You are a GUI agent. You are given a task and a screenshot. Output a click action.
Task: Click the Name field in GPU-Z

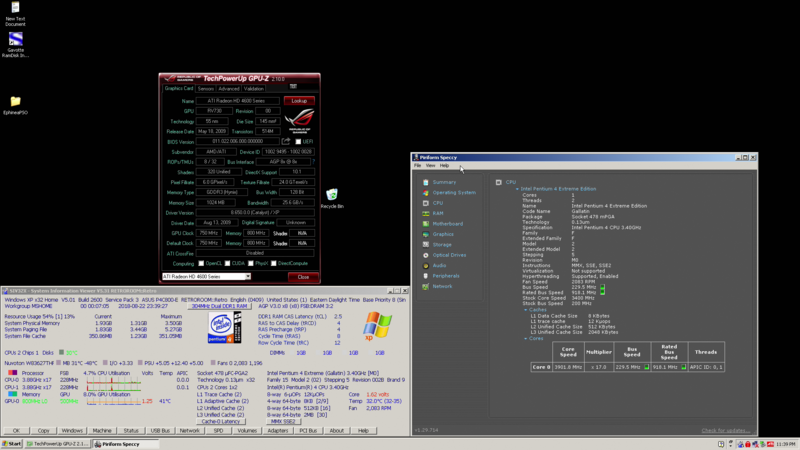click(x=238, y=101)
